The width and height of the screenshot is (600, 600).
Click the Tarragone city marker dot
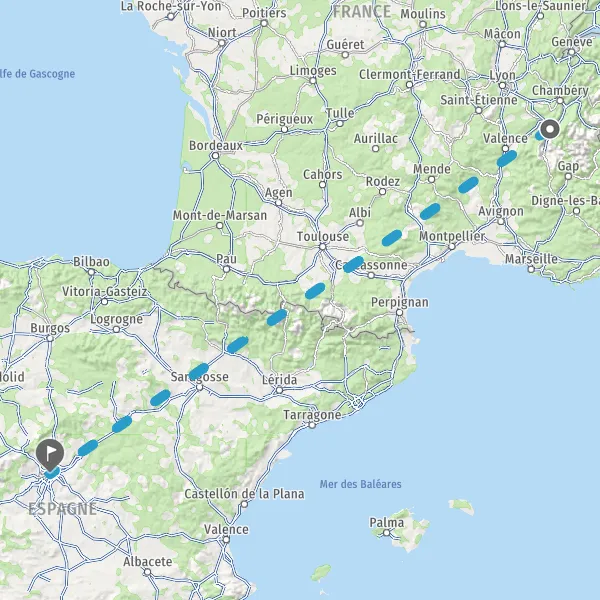click(312, 425)
